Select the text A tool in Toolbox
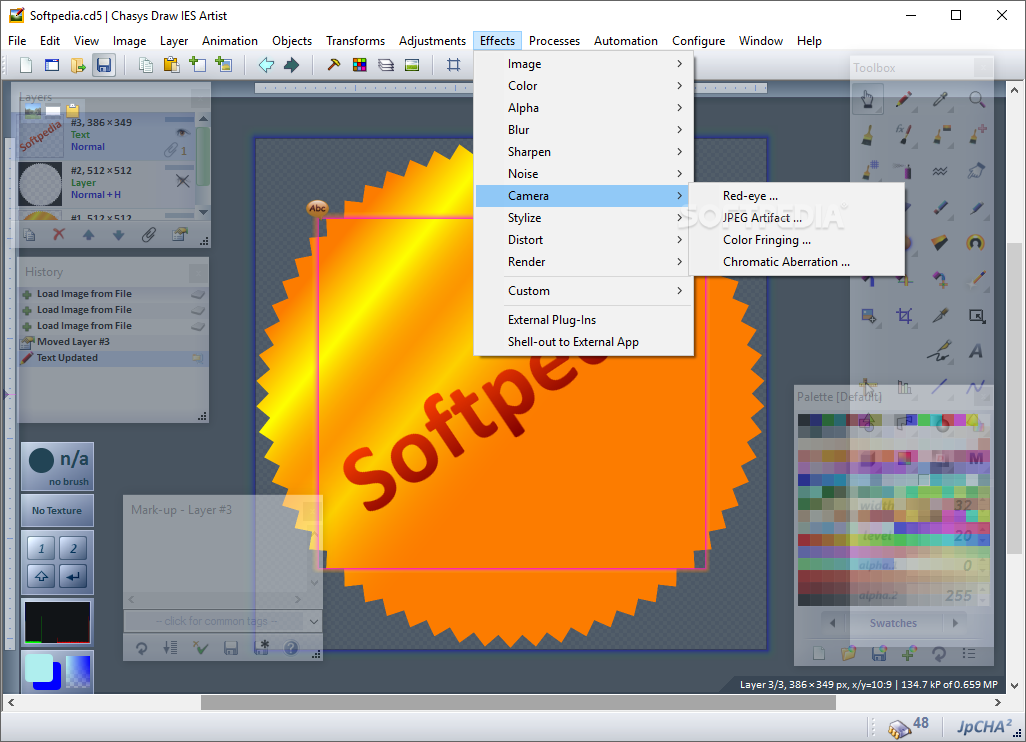Screen dimensions: 1026x742 click(976, 351)
